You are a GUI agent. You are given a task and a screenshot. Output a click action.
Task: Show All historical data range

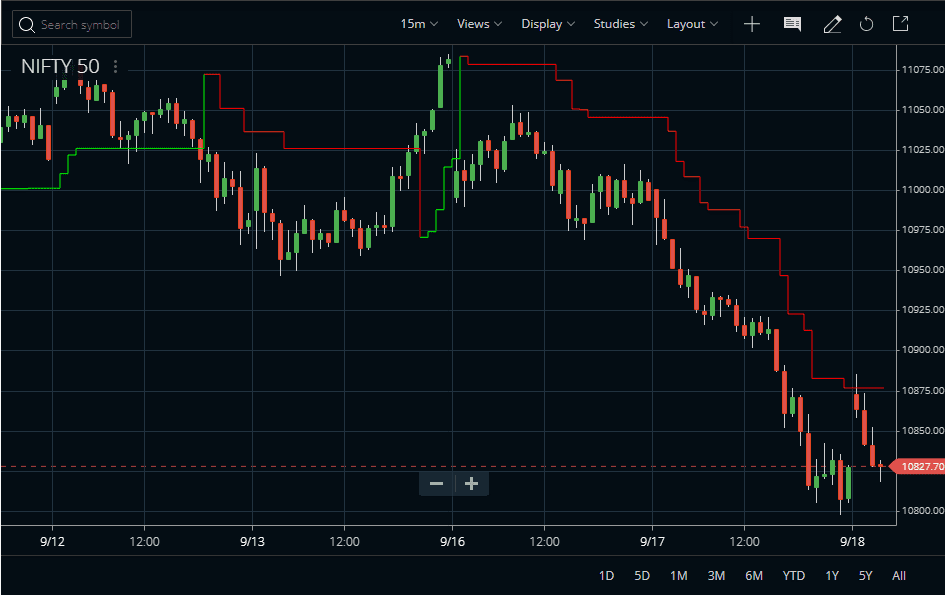[x=899, y=576]
